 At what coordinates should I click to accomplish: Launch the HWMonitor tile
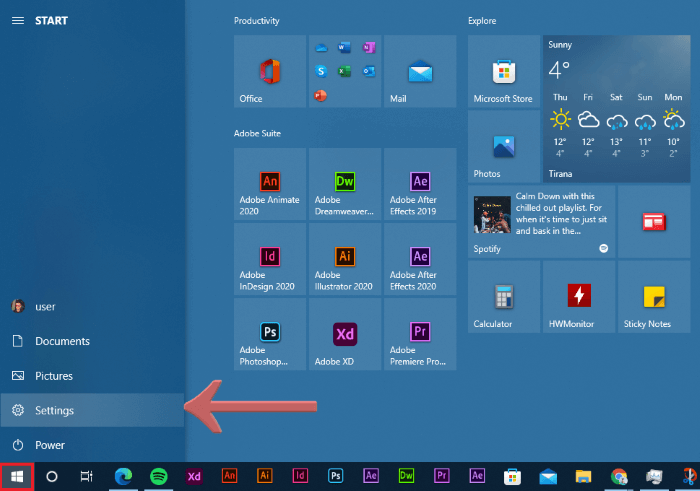(x=579, y=297)
